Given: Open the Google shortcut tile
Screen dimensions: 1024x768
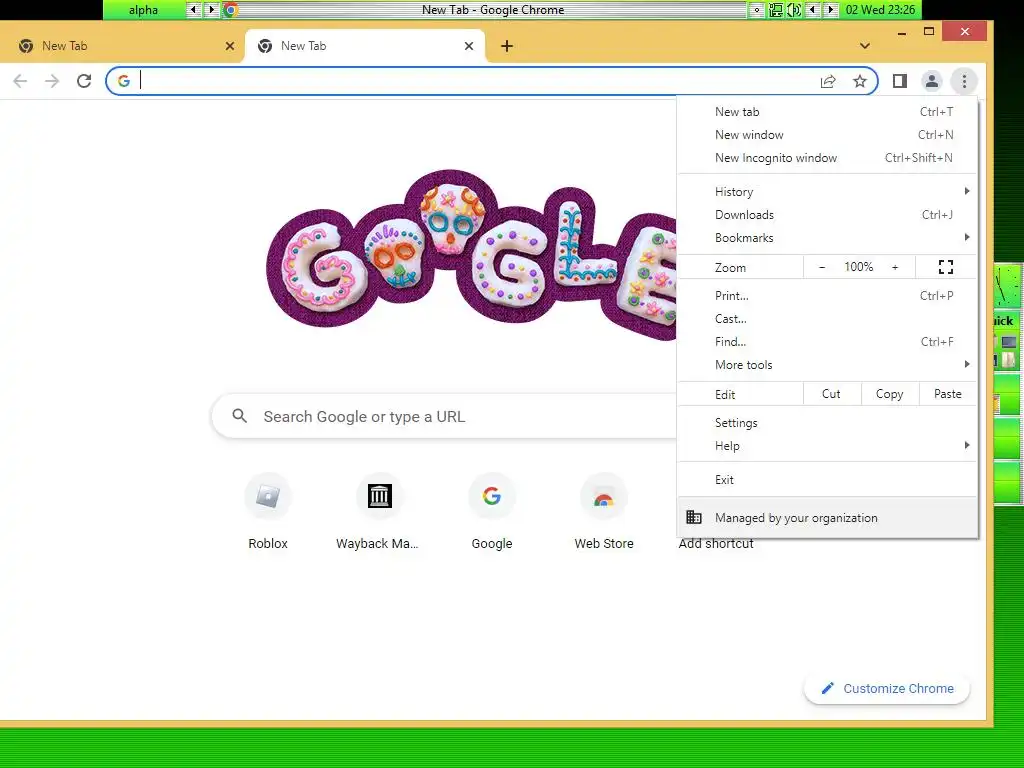Looking at the screenshot, I should point(492,513).
